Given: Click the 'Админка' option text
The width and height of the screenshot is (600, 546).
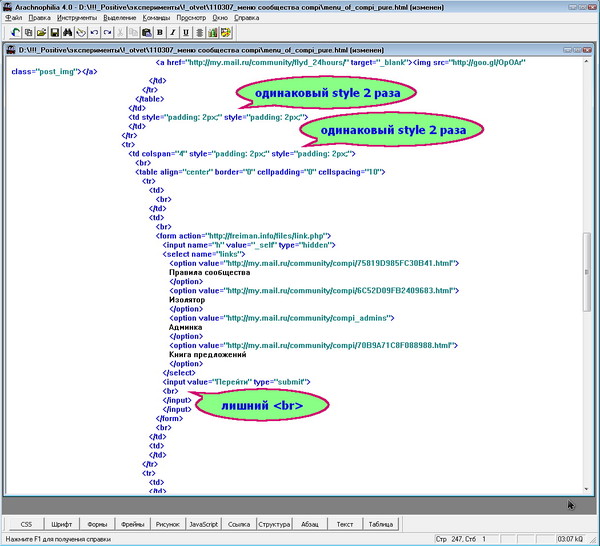Looking at the screenshot, I should (x=185, y=328).
